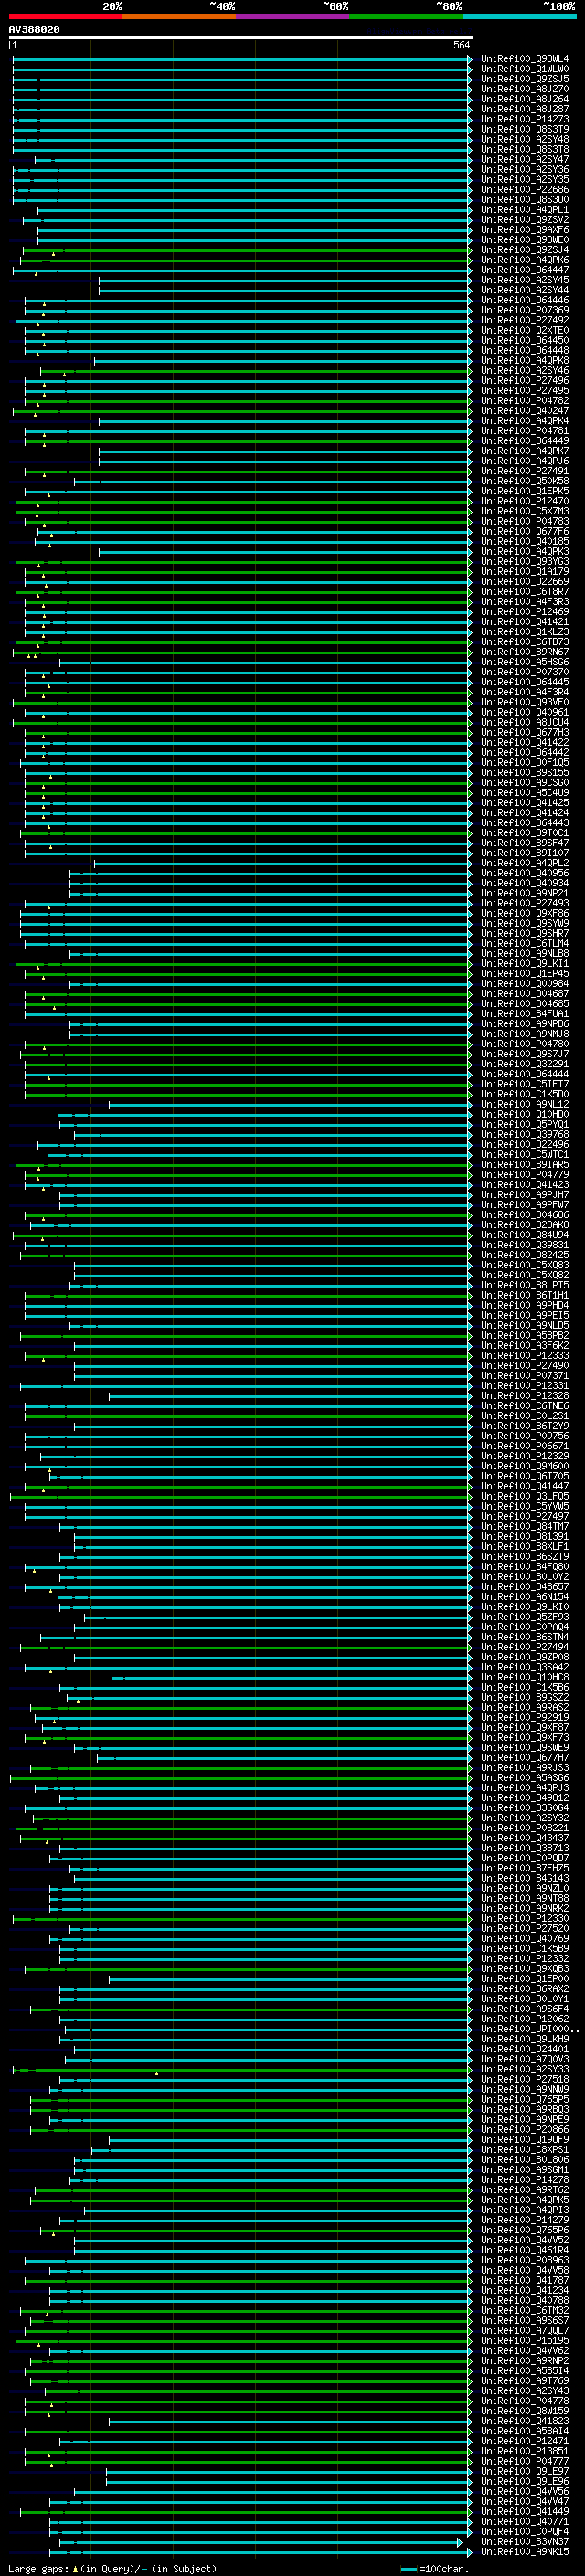Image resolution: width=585 pixels, height=2576 pixels.
Task: Select hit label UniRef100_P07369
Action: [x=524, y=310]
